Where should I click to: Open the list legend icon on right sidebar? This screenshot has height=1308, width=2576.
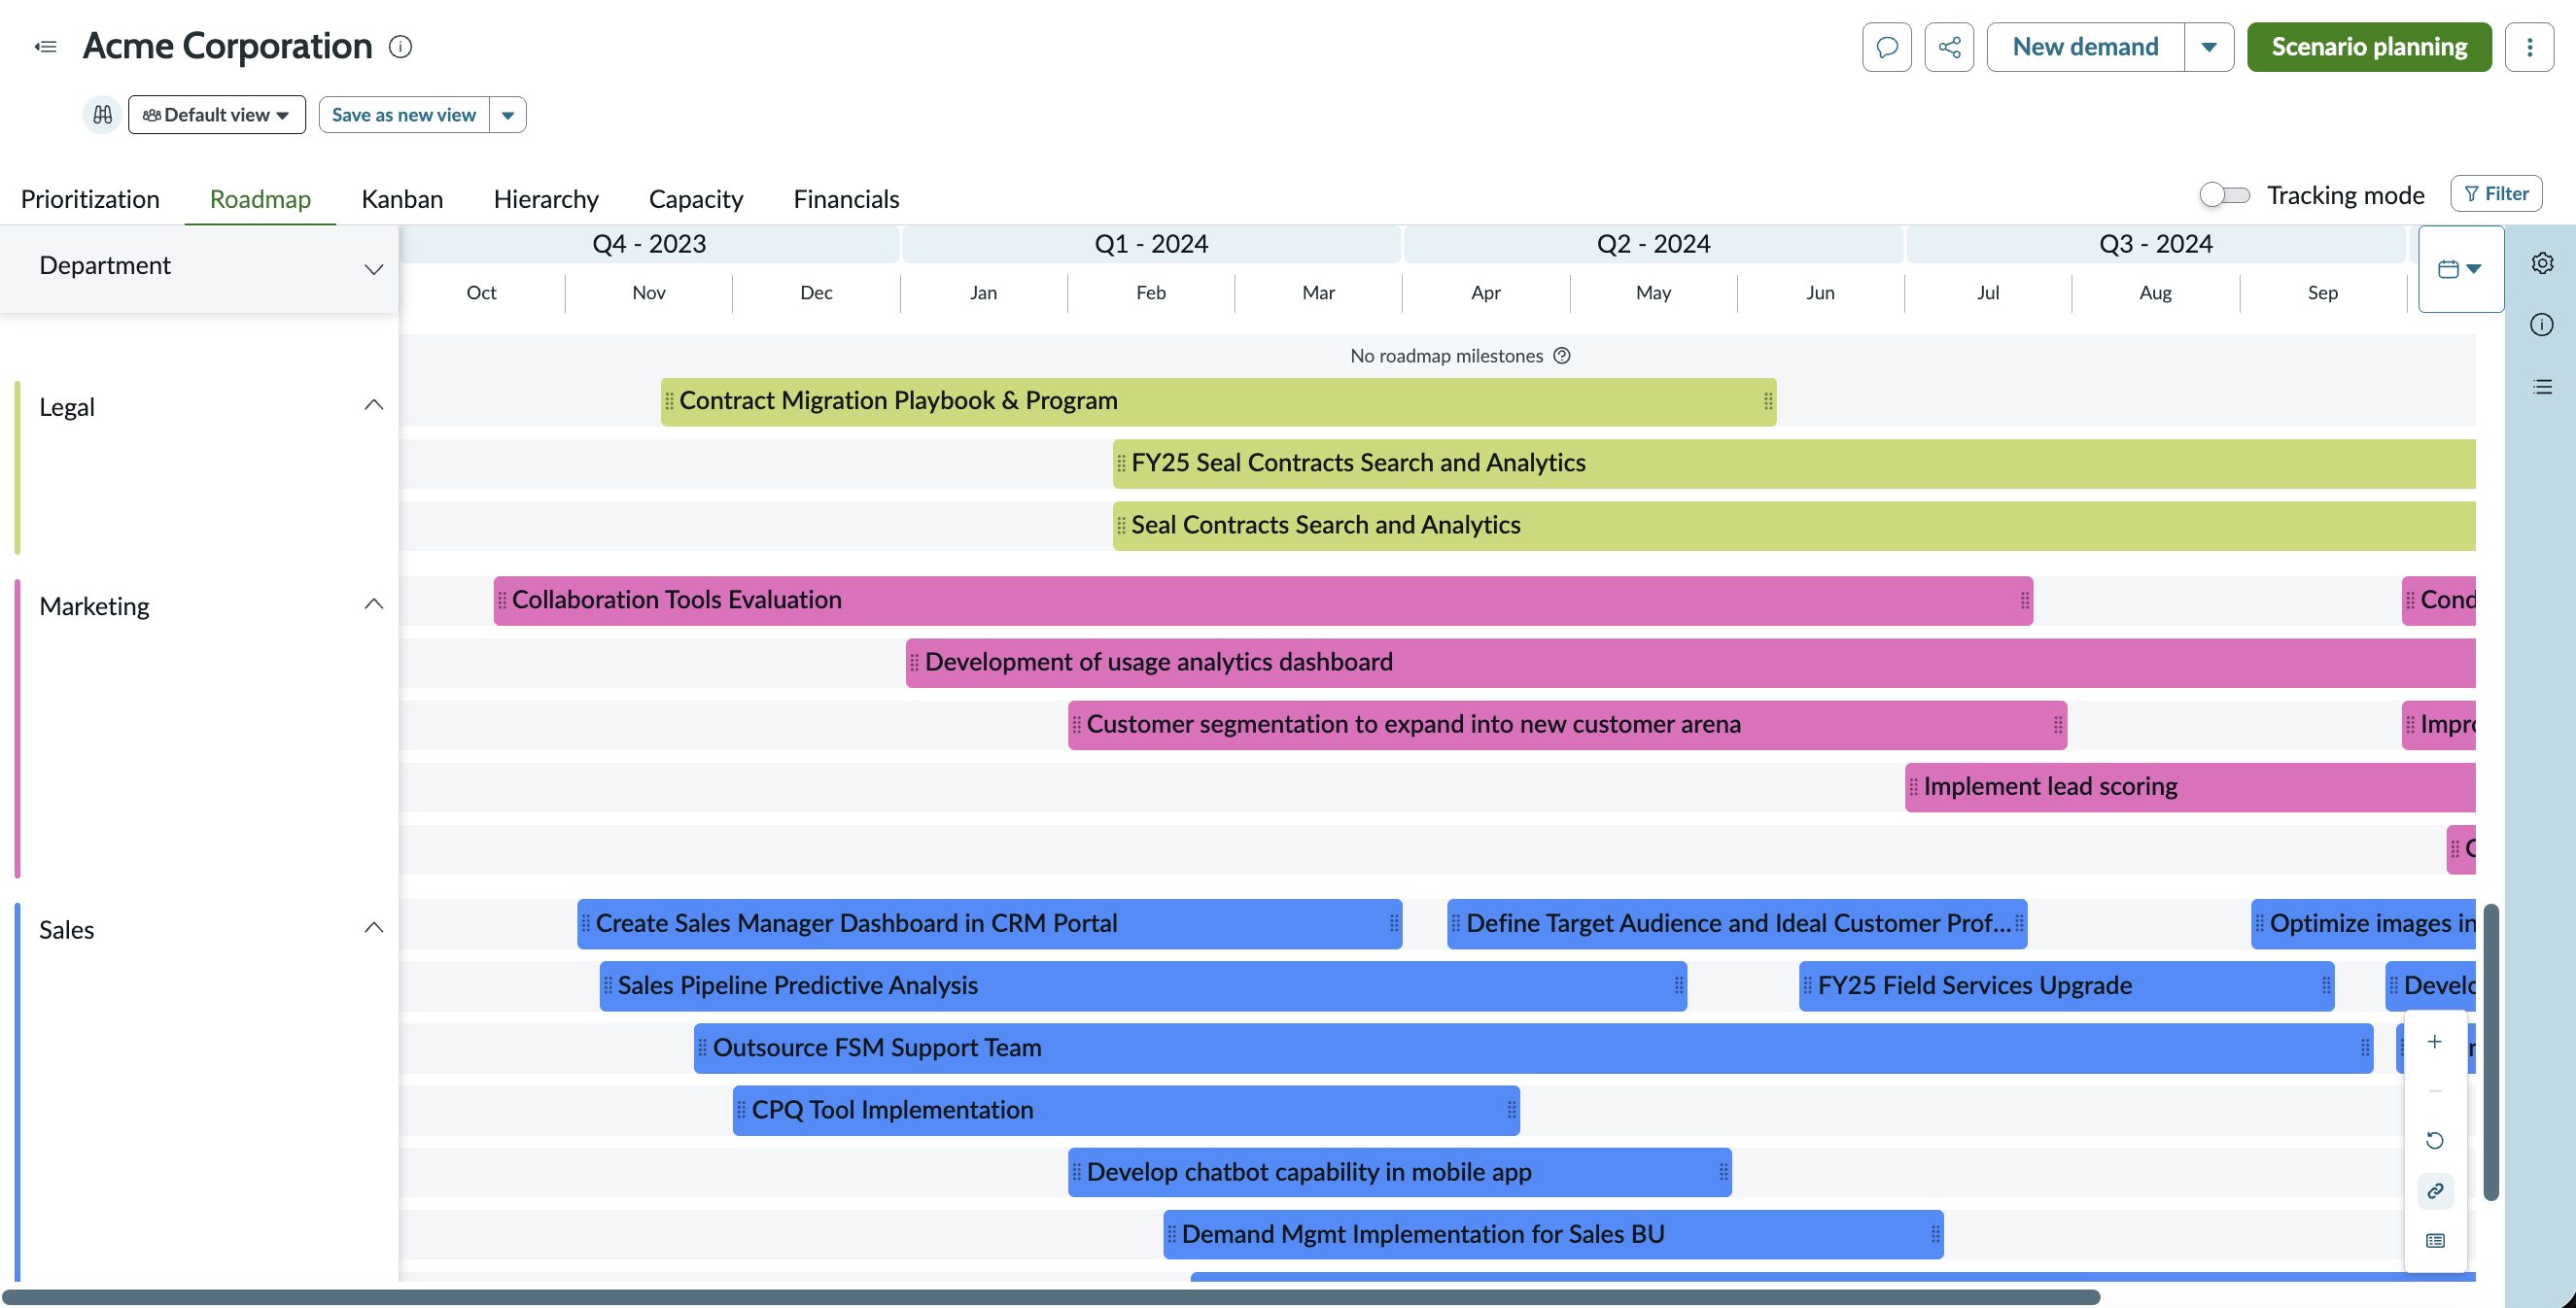[x=2541, y=387]
